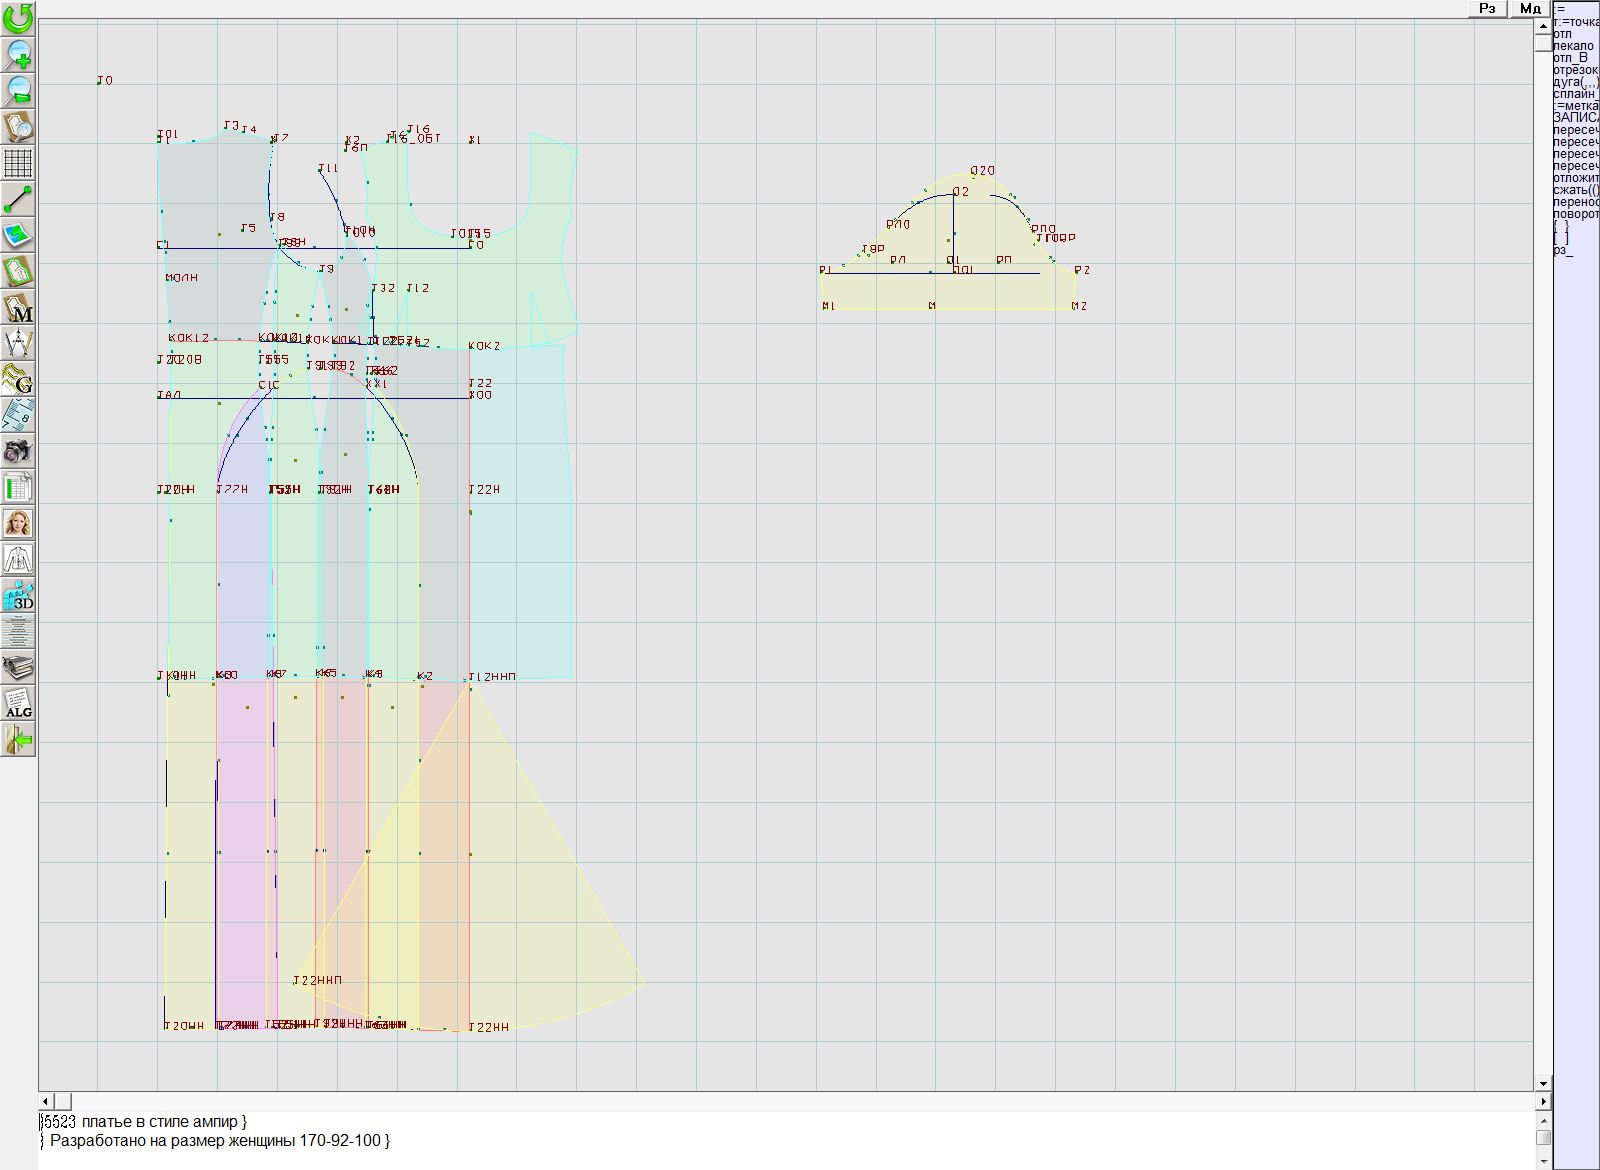Viewport: 1600px width, 1170px height.
Task: Switch to the 3D view
Action: (18, 596)
